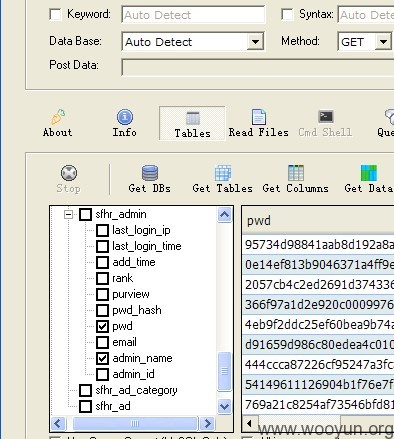Select the row starting 95734d98841aab8d192a8

point(318,245)
